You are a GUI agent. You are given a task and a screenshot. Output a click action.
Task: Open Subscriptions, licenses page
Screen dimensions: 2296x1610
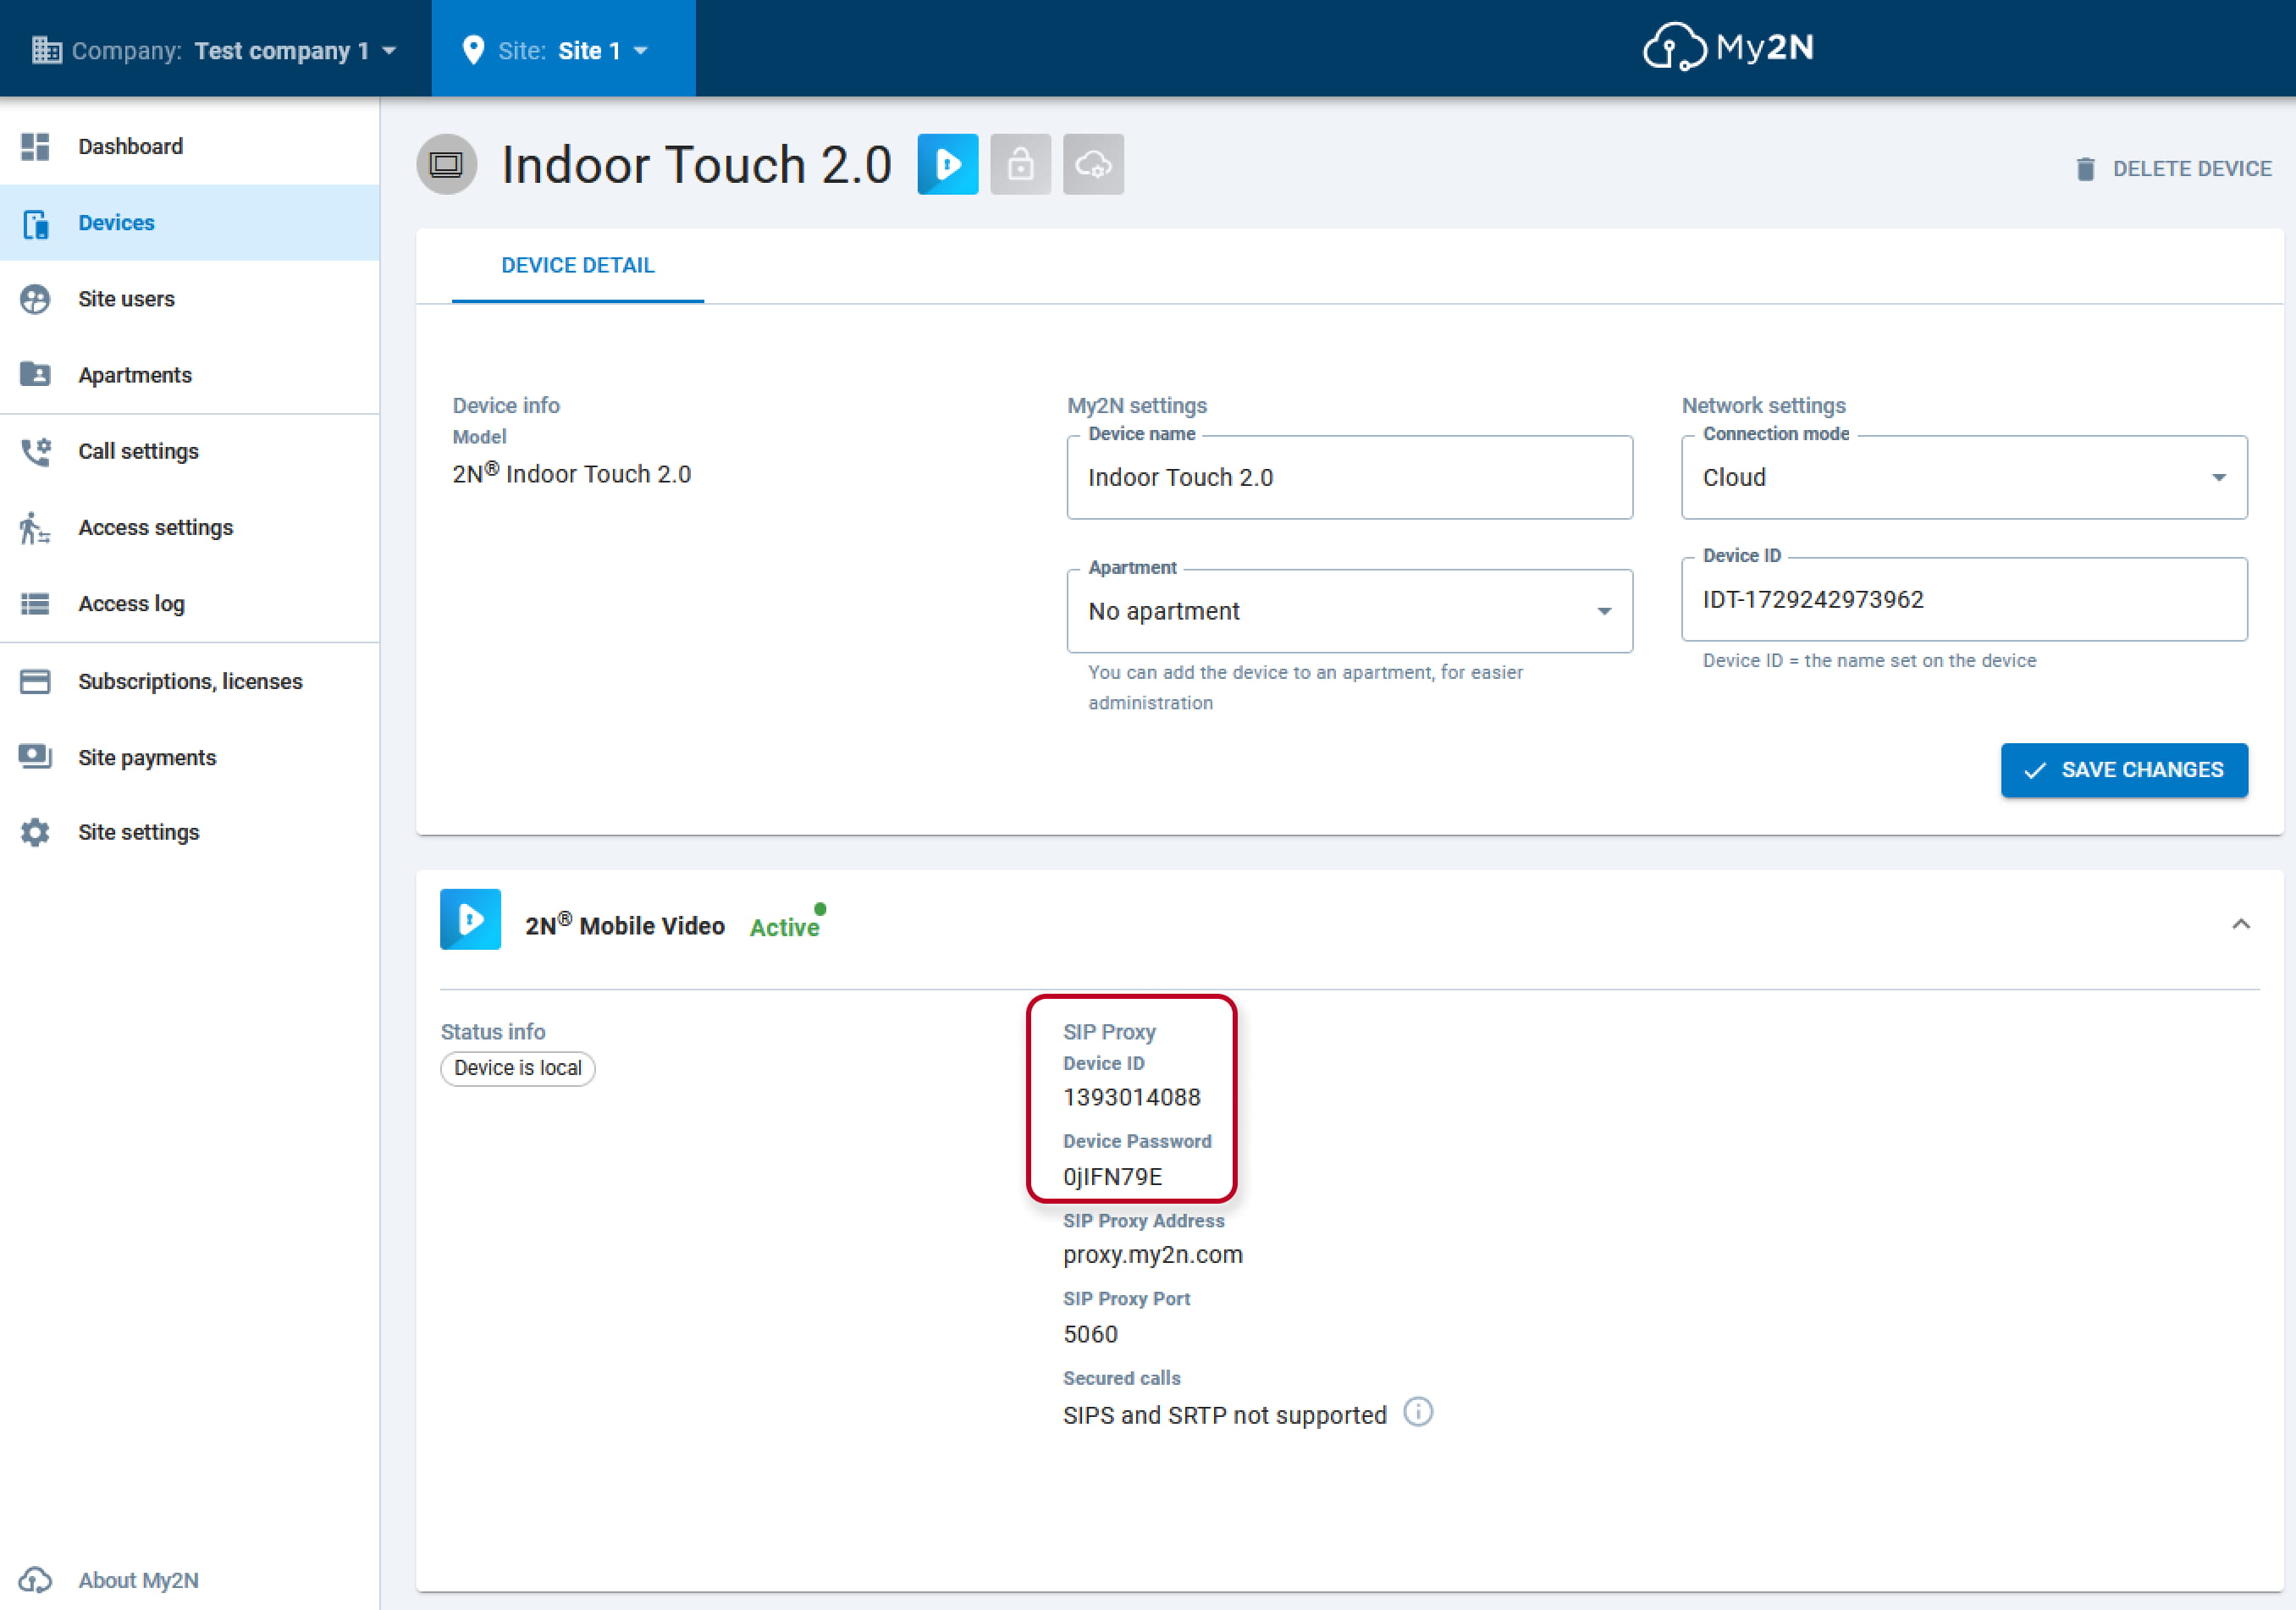(190, 682)
